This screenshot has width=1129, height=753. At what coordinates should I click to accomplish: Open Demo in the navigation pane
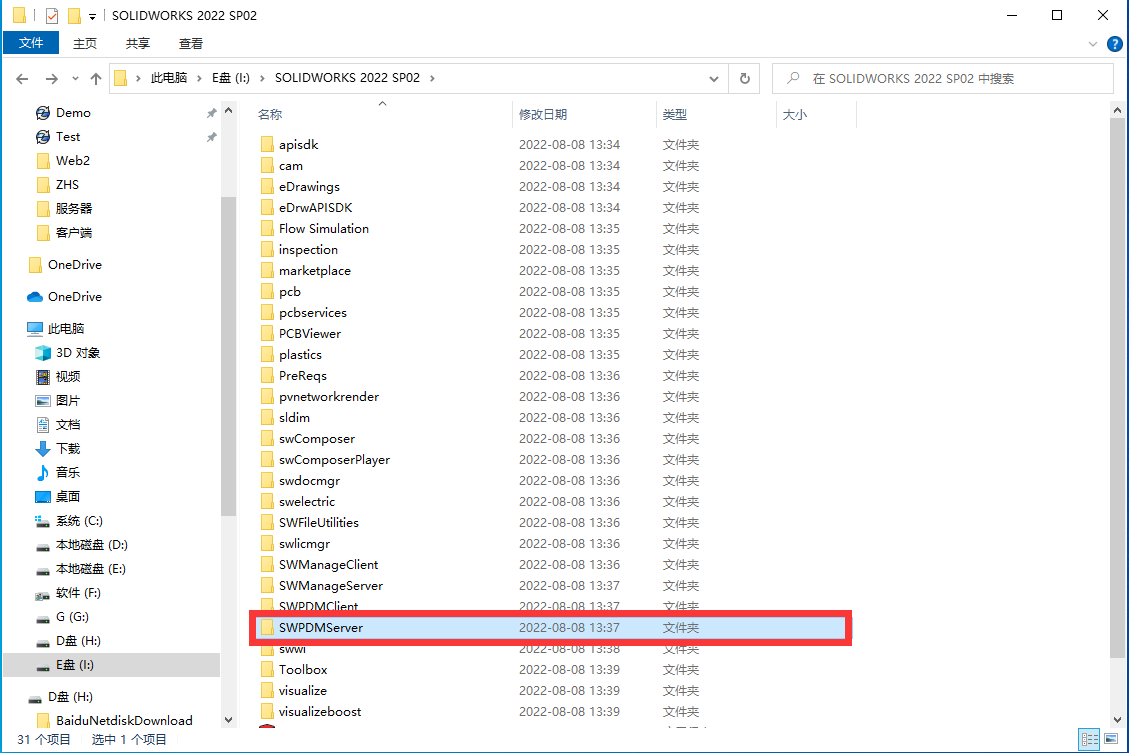[73, 113]
